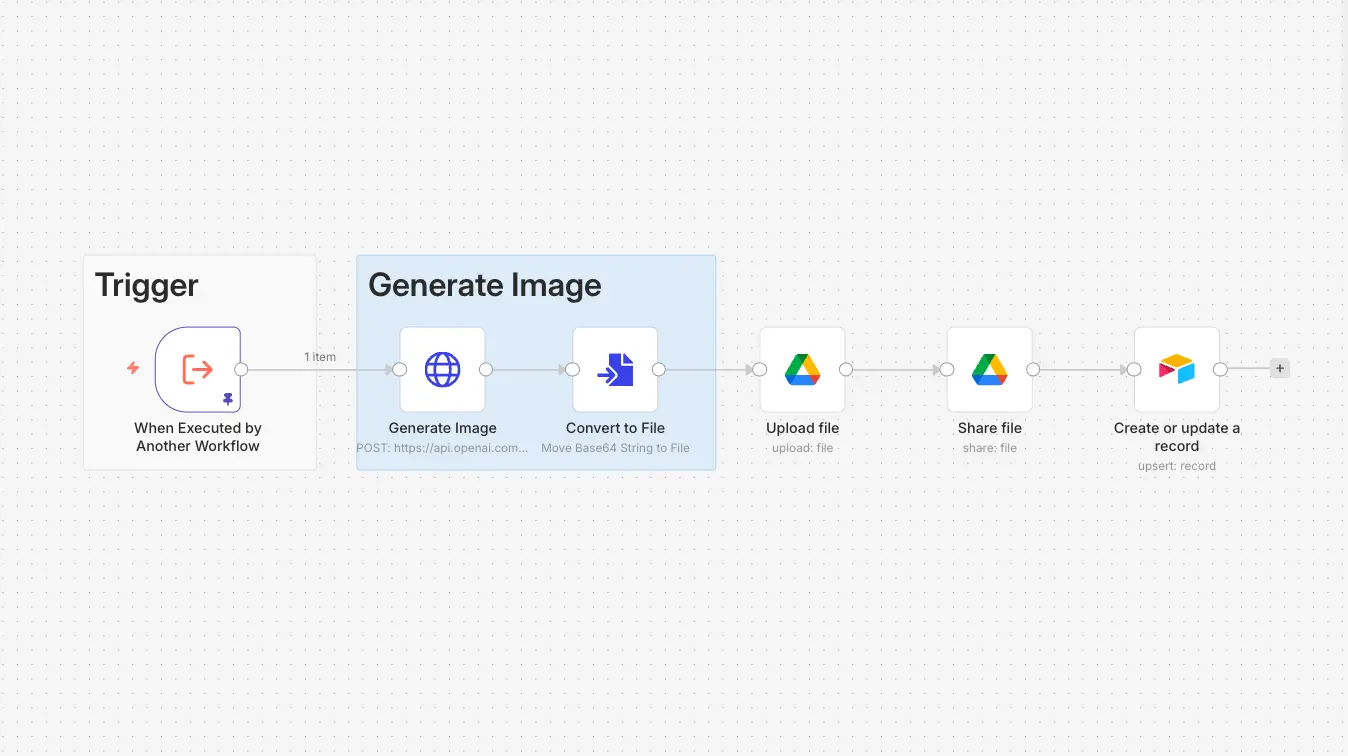The image size is (1348, 756).
Task: Click the 'When Executed by Another Workflow' label
Action: coord(198,437)
